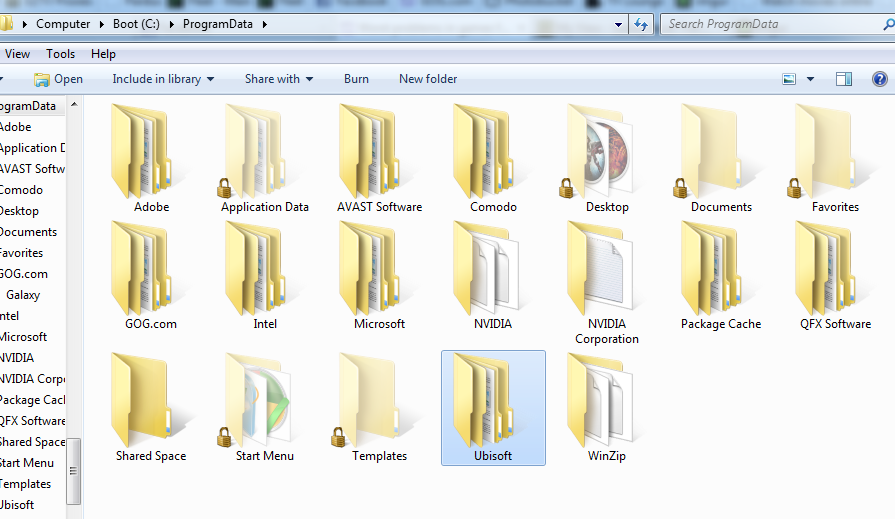The image size is (895, 519).
Task: Click the New folder button
Action: click(428, 79)
